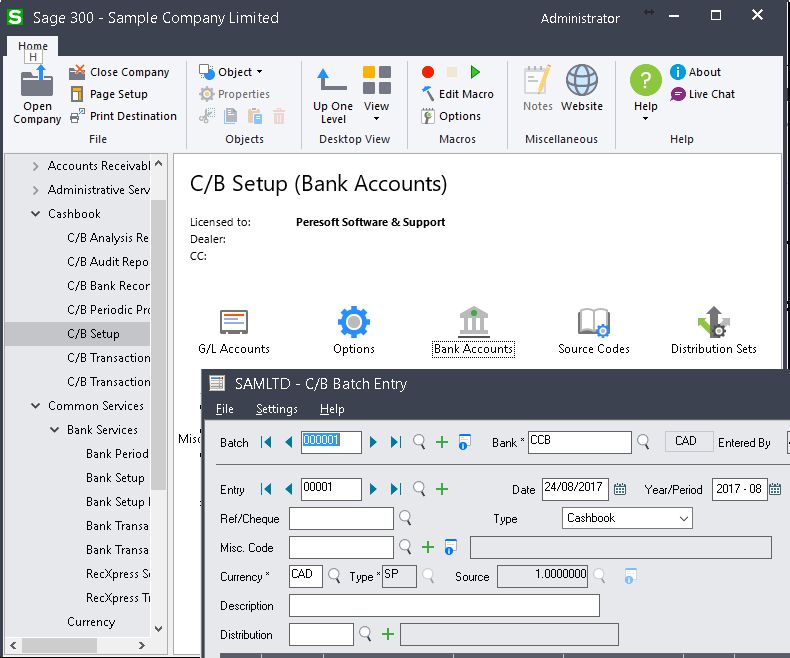Select Bank Period tree item
Screen dimensions: 790x658
117,454
